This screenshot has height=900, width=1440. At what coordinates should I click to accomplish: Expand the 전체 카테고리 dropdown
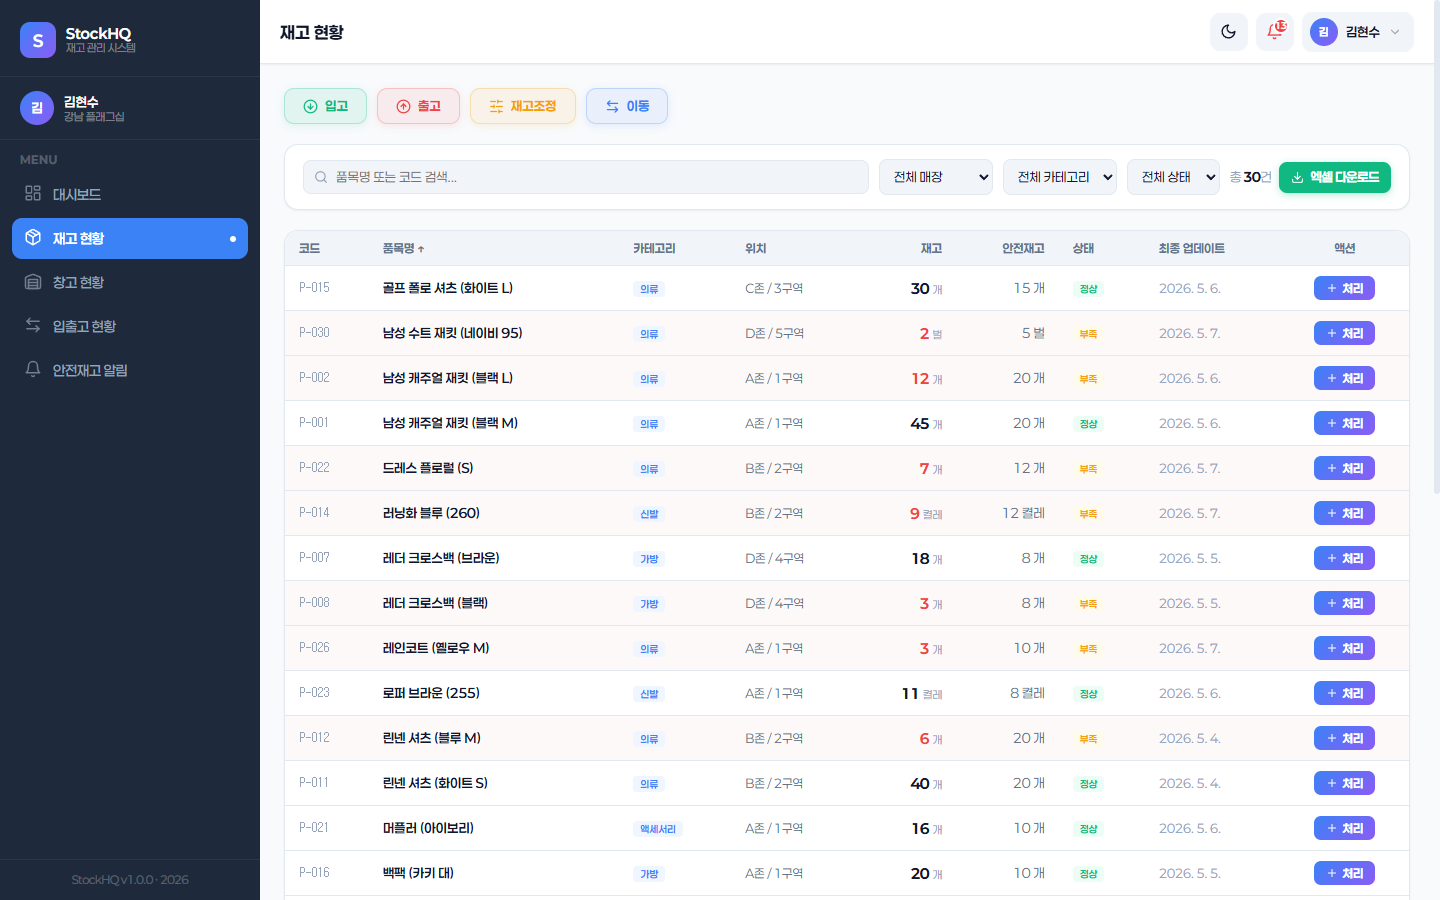pyautogui.click(x=1060, y=177)
